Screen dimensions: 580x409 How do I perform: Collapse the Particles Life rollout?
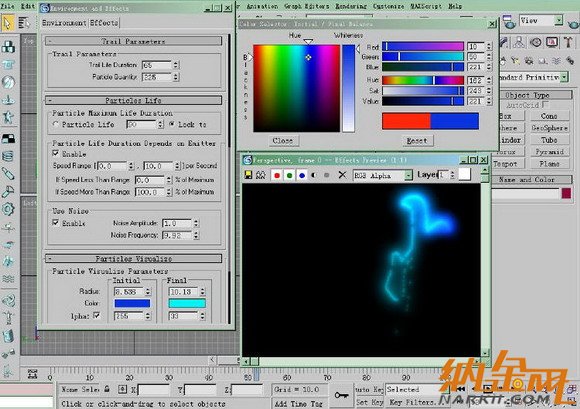[133, 100]
